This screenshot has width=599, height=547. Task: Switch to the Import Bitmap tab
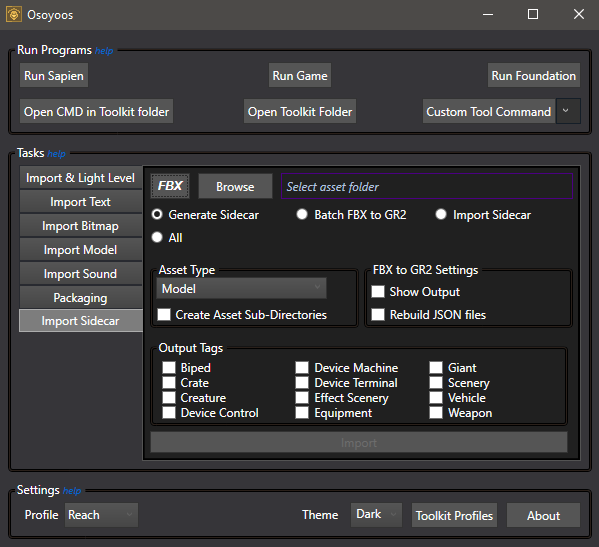[81, 226]
